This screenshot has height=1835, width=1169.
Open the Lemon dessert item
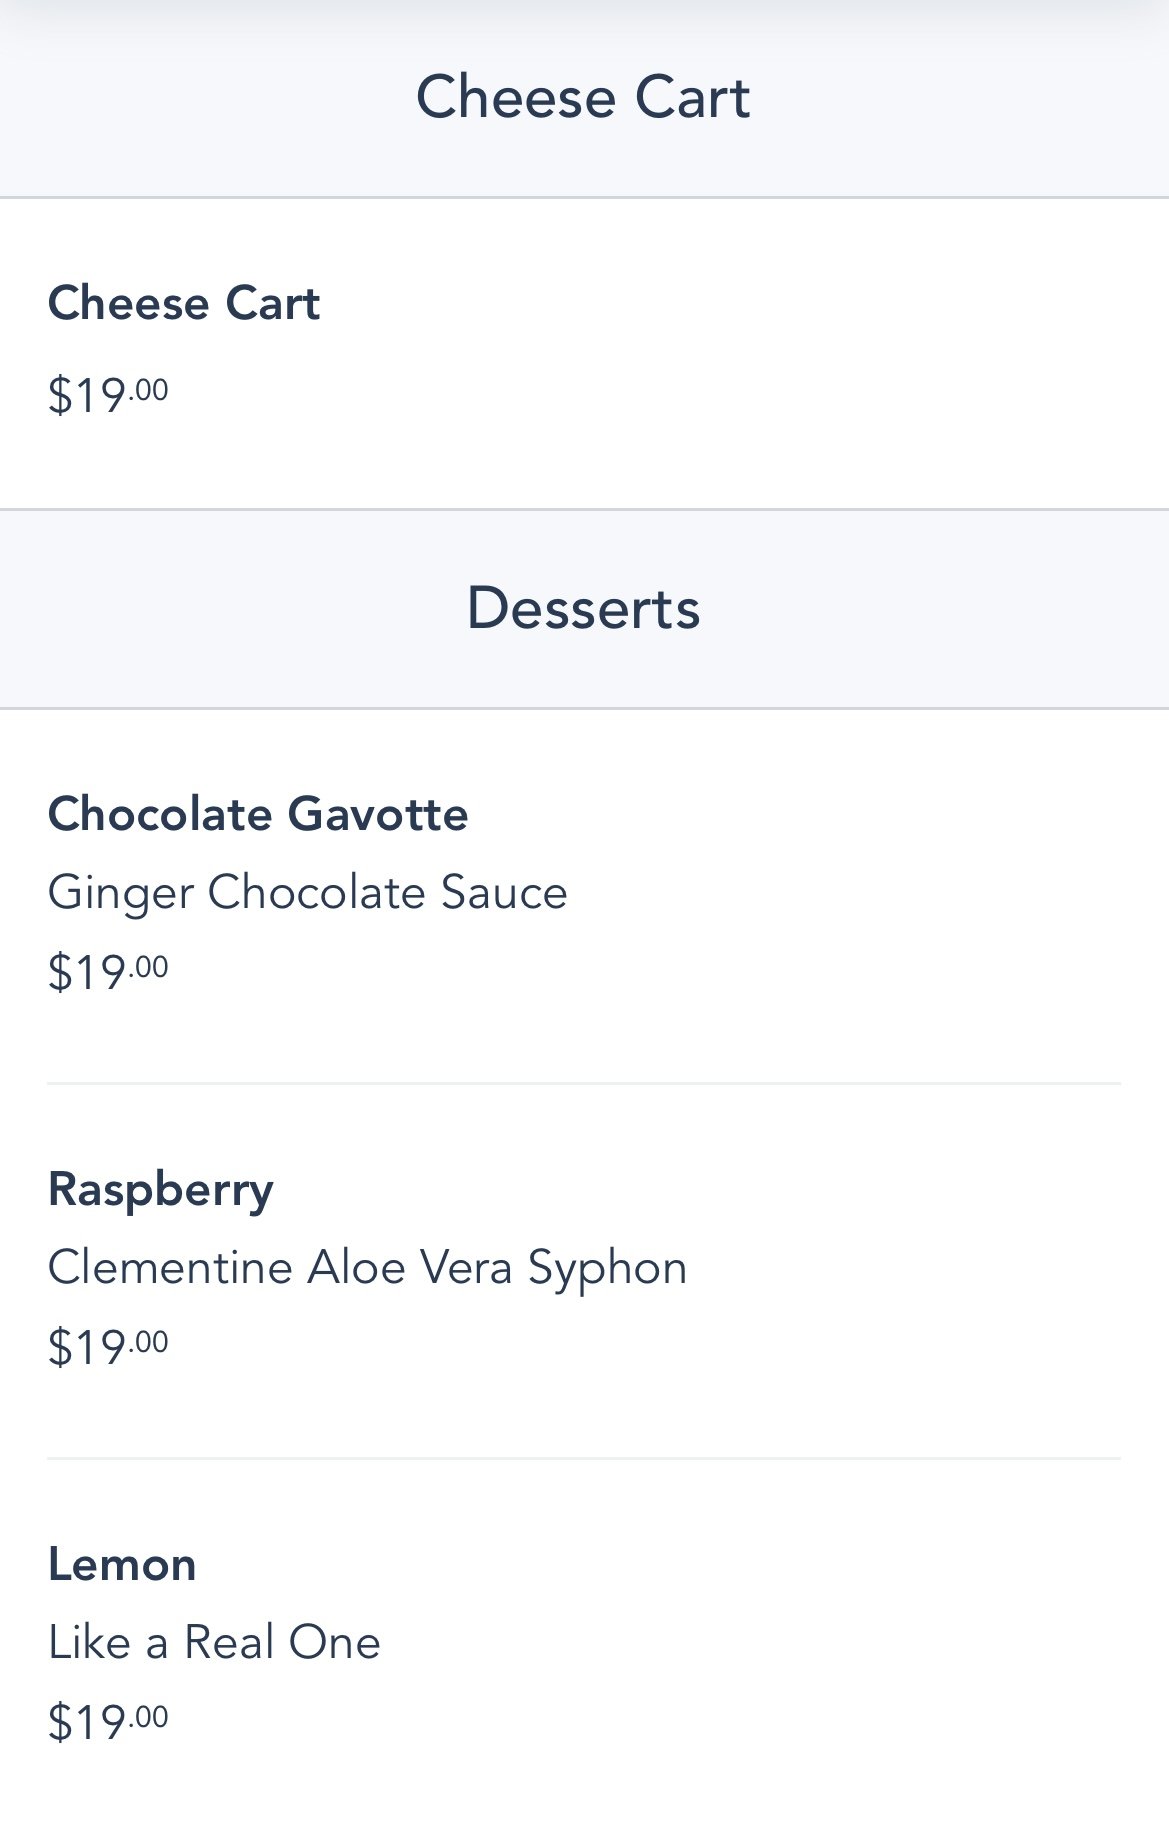point(122,1564)
